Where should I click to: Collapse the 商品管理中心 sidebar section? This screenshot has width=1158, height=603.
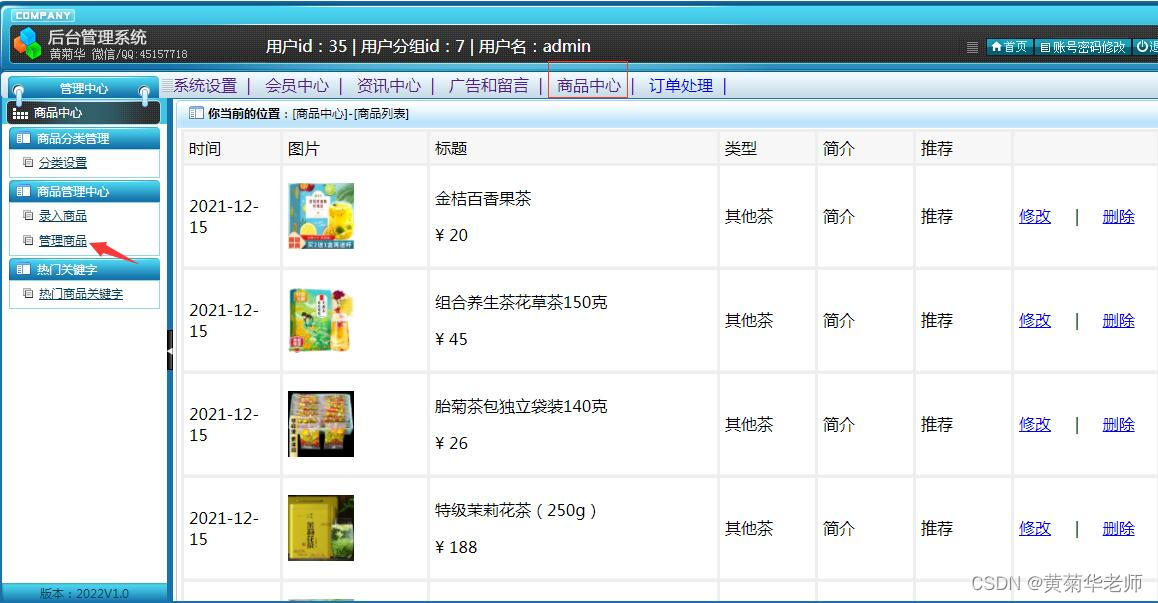click(84, 191)
